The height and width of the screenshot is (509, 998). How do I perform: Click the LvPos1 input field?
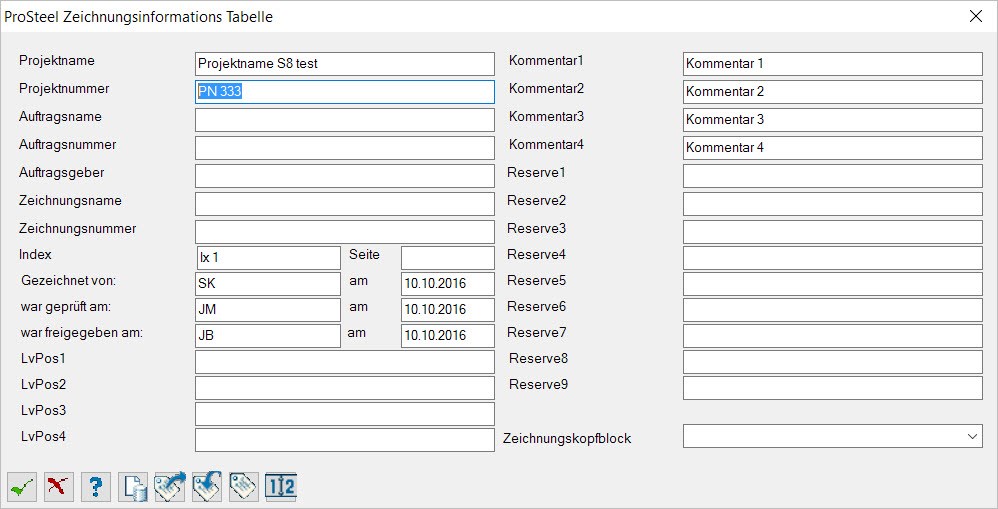[x=344, y=361]
